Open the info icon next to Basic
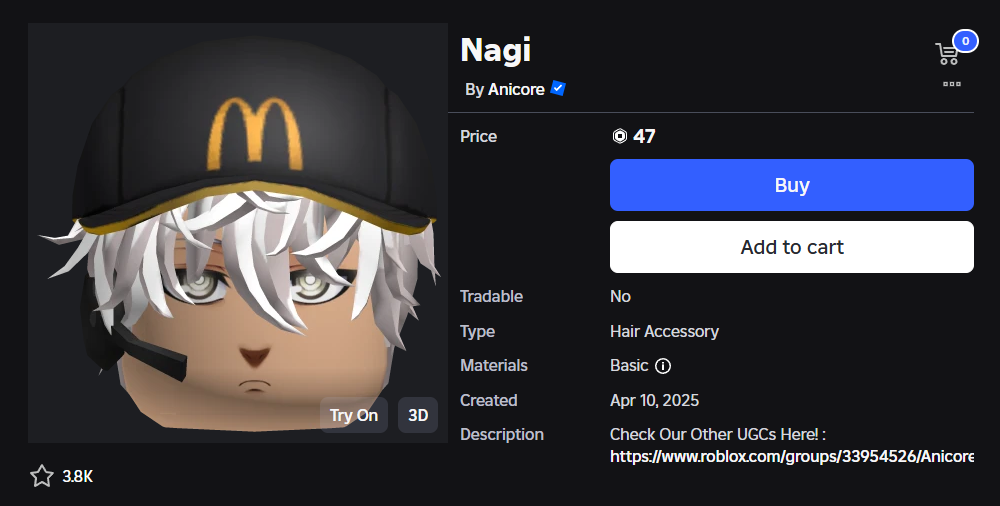1000x506 pixels. 663,366
